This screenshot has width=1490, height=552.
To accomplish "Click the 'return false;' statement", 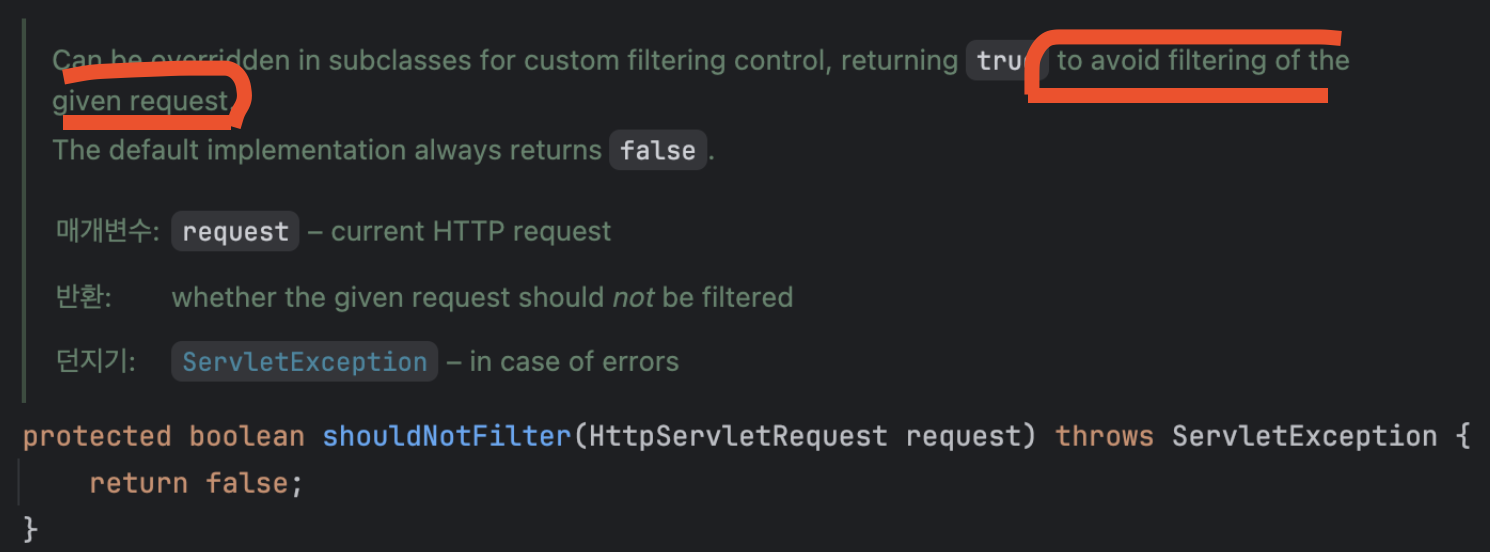I will click(x=196, y=484).
